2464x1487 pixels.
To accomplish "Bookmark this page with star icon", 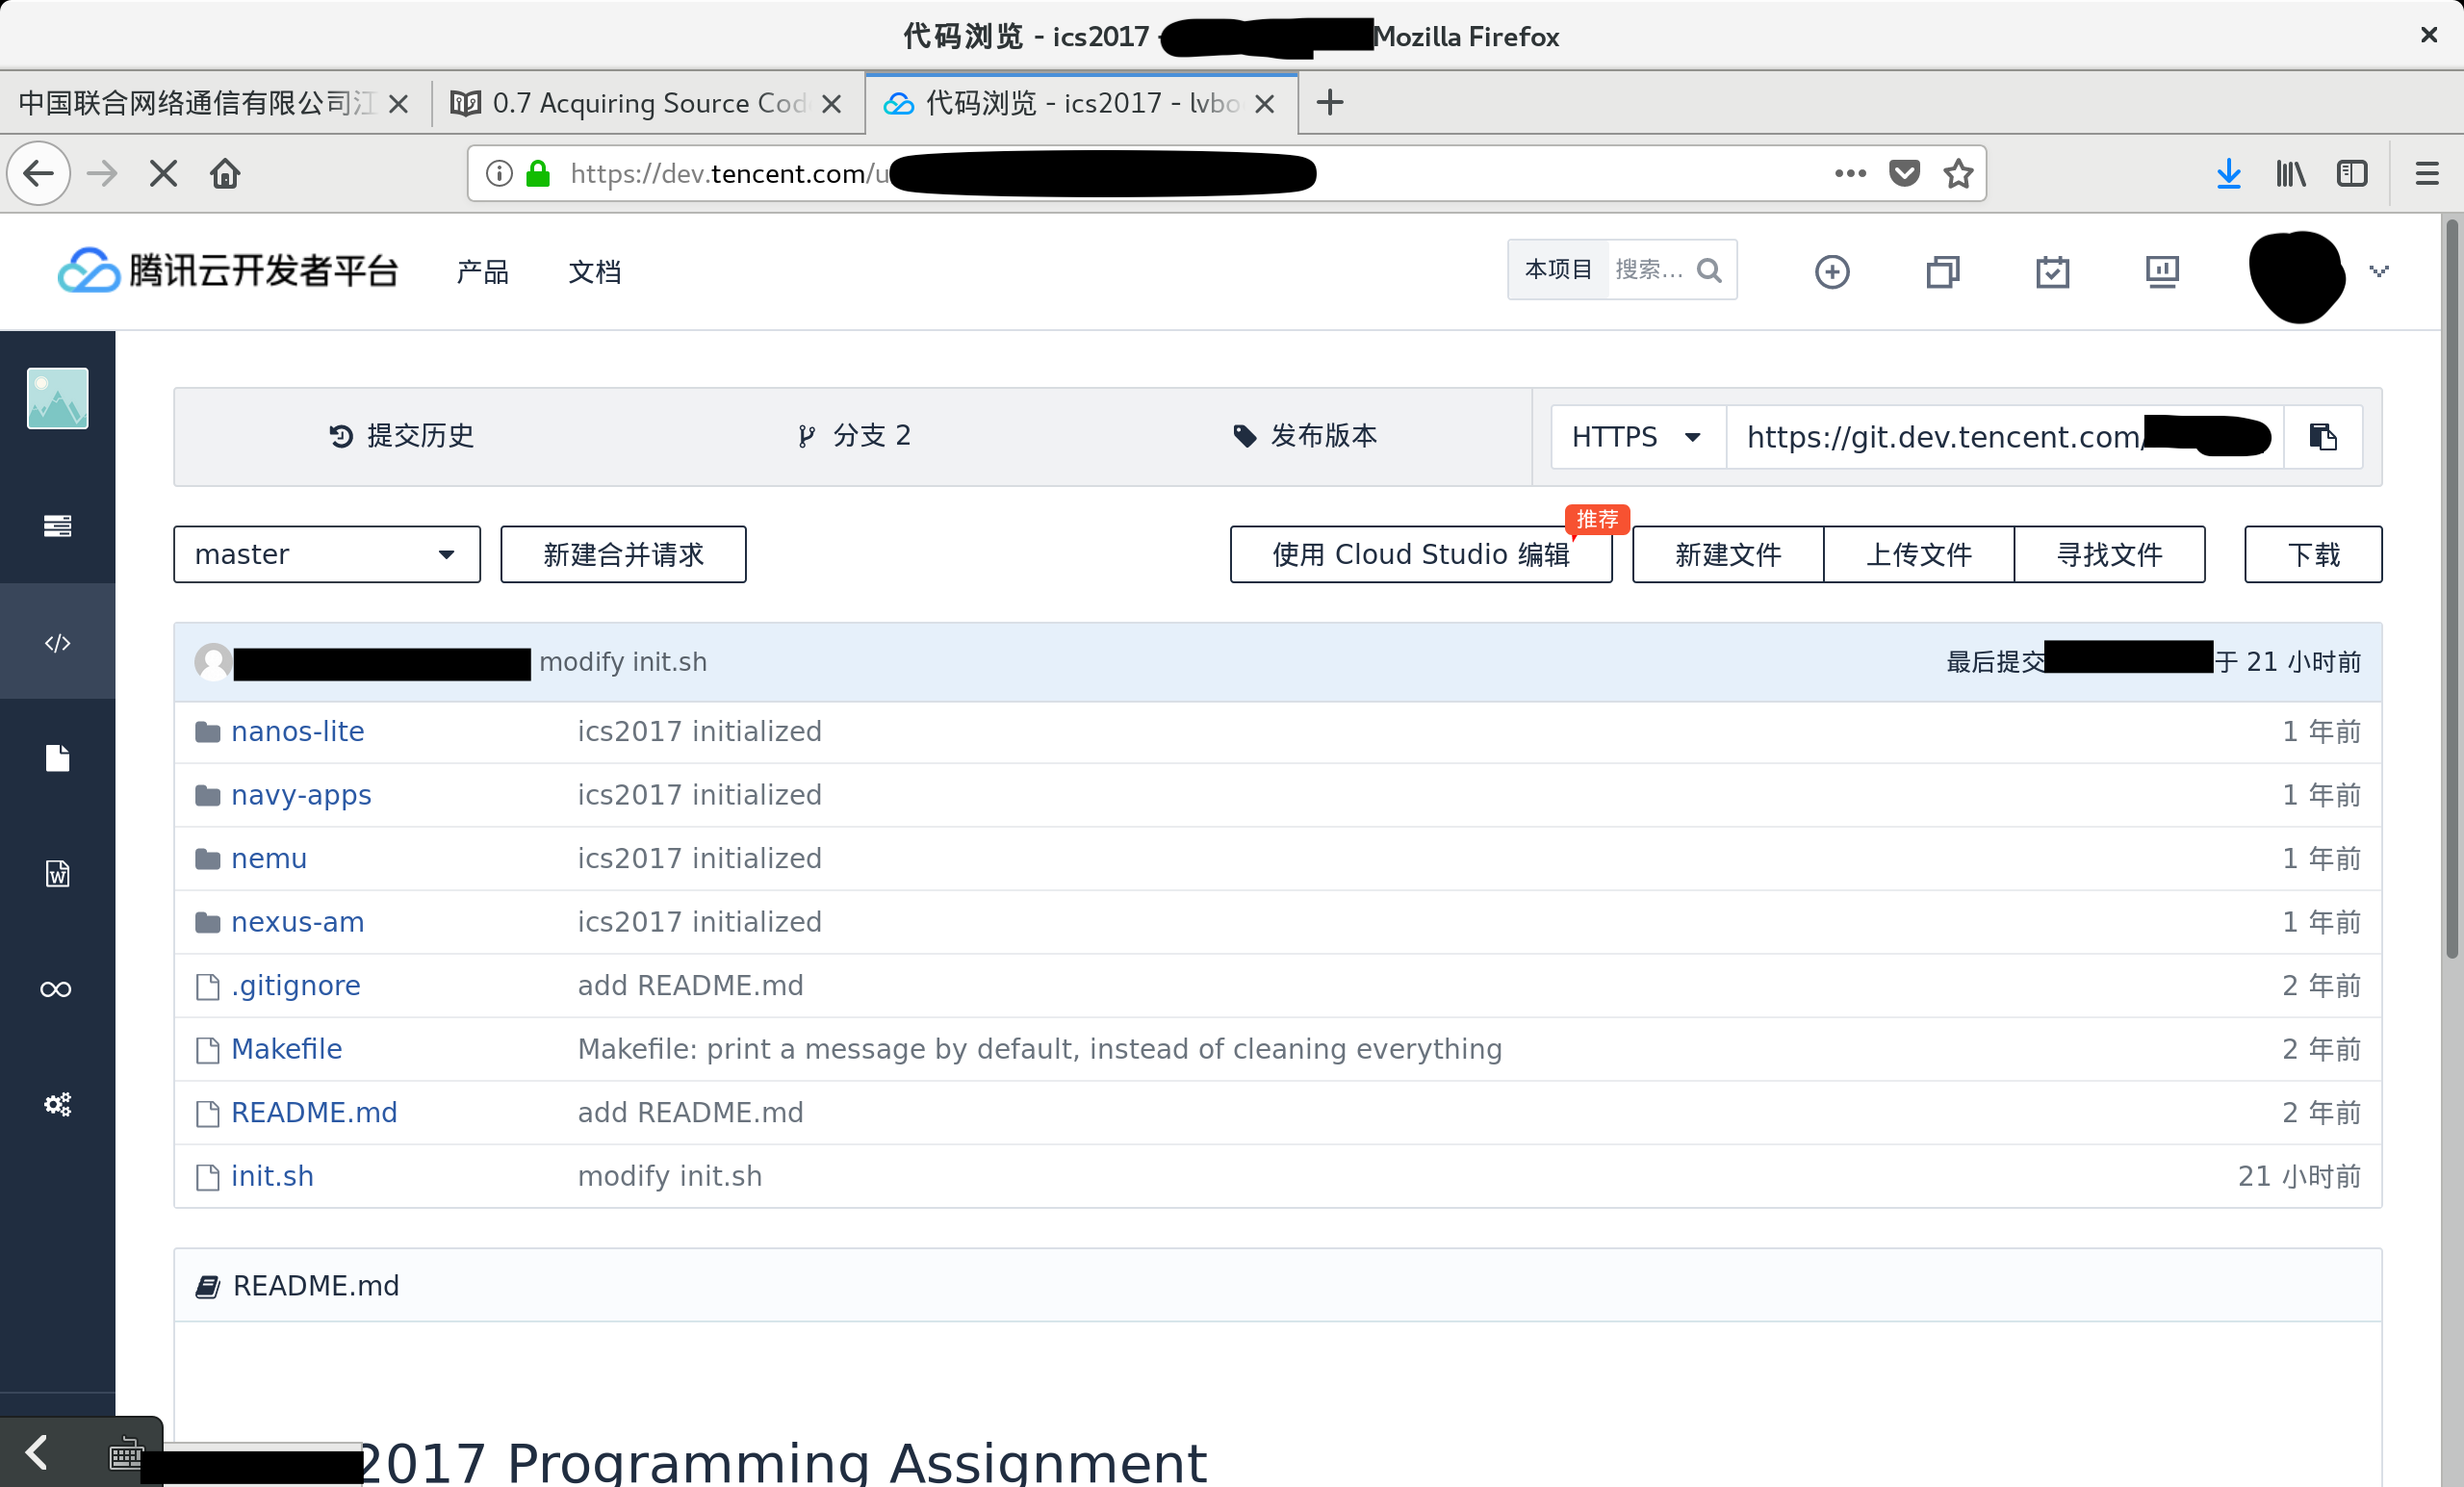I will [x=1957, y=174].
